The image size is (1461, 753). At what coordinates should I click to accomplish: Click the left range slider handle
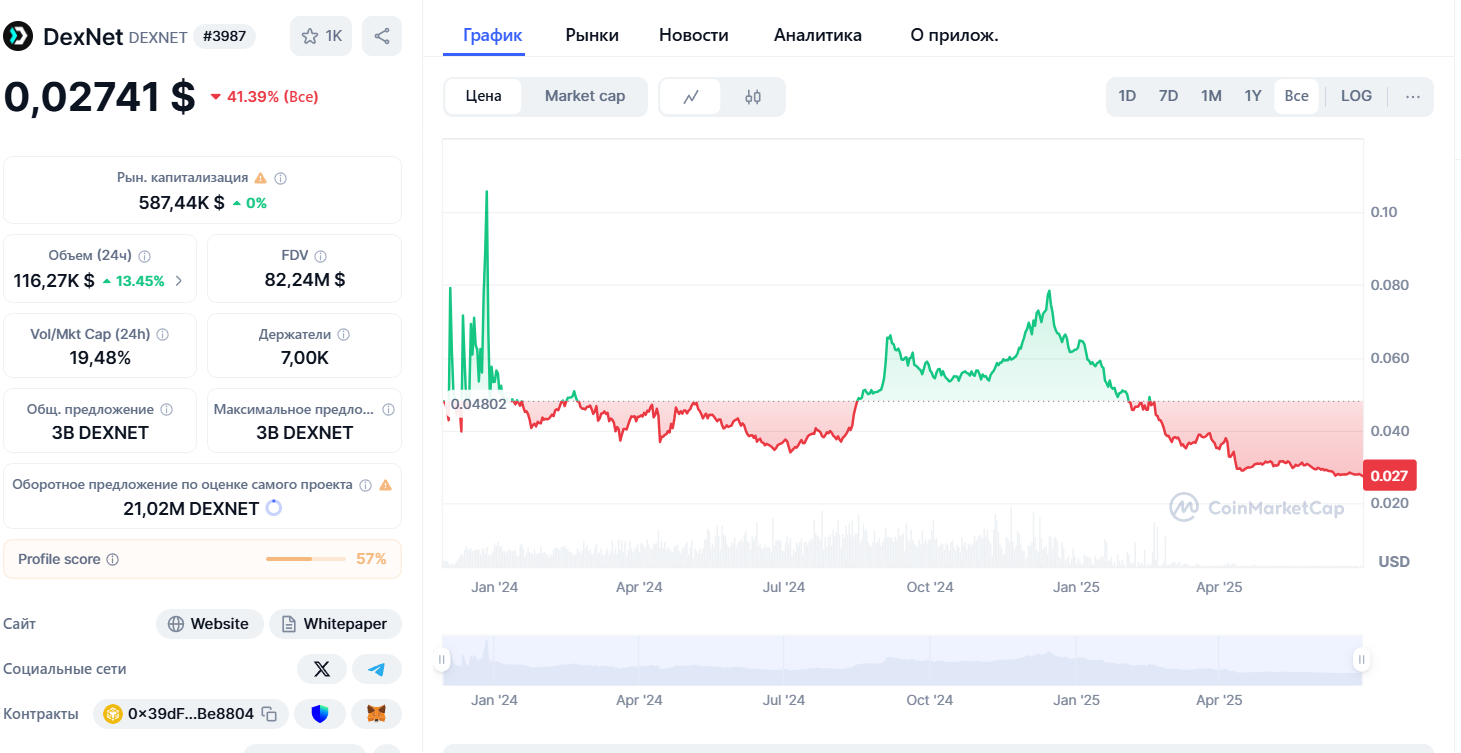tap(442, 660)
